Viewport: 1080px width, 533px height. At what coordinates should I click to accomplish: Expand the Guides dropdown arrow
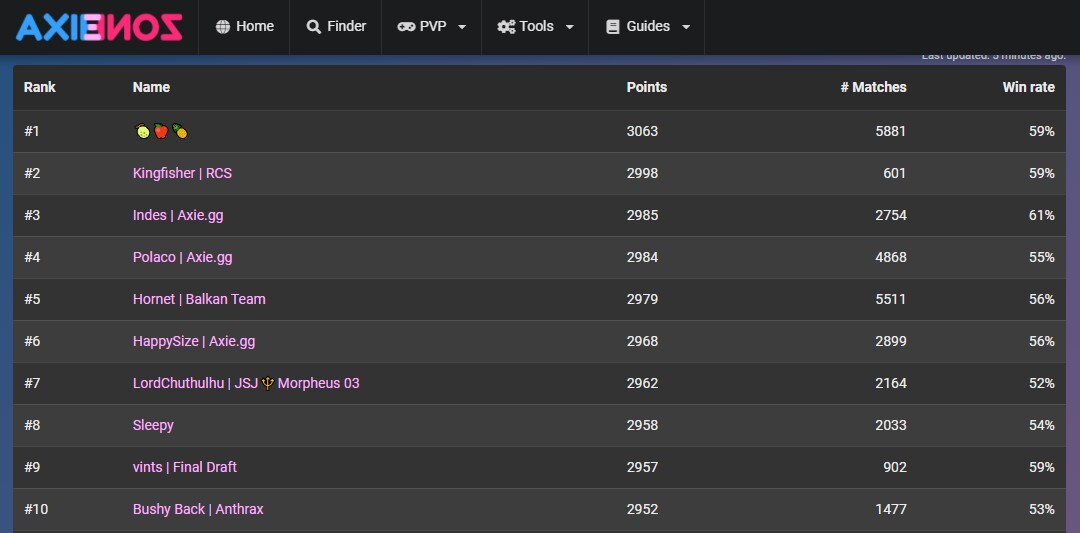(686, 28)
